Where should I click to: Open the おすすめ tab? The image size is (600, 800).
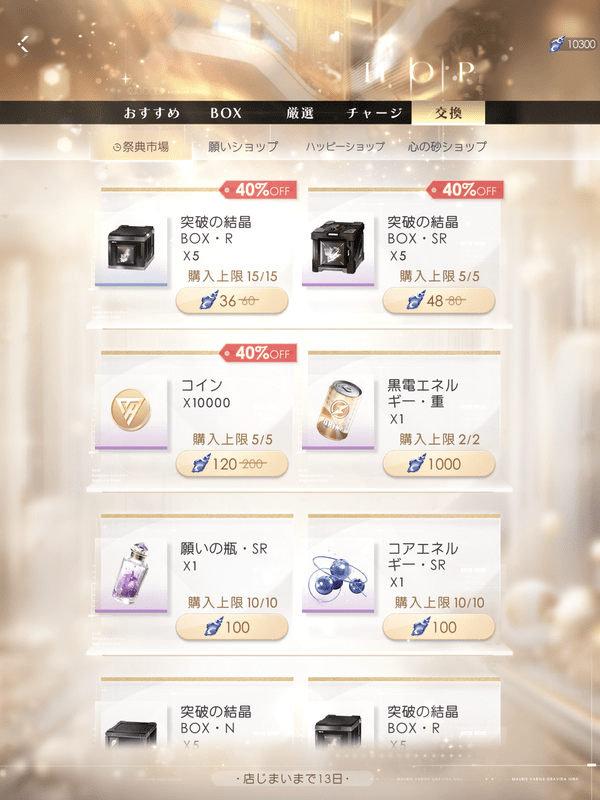point(152,113)
